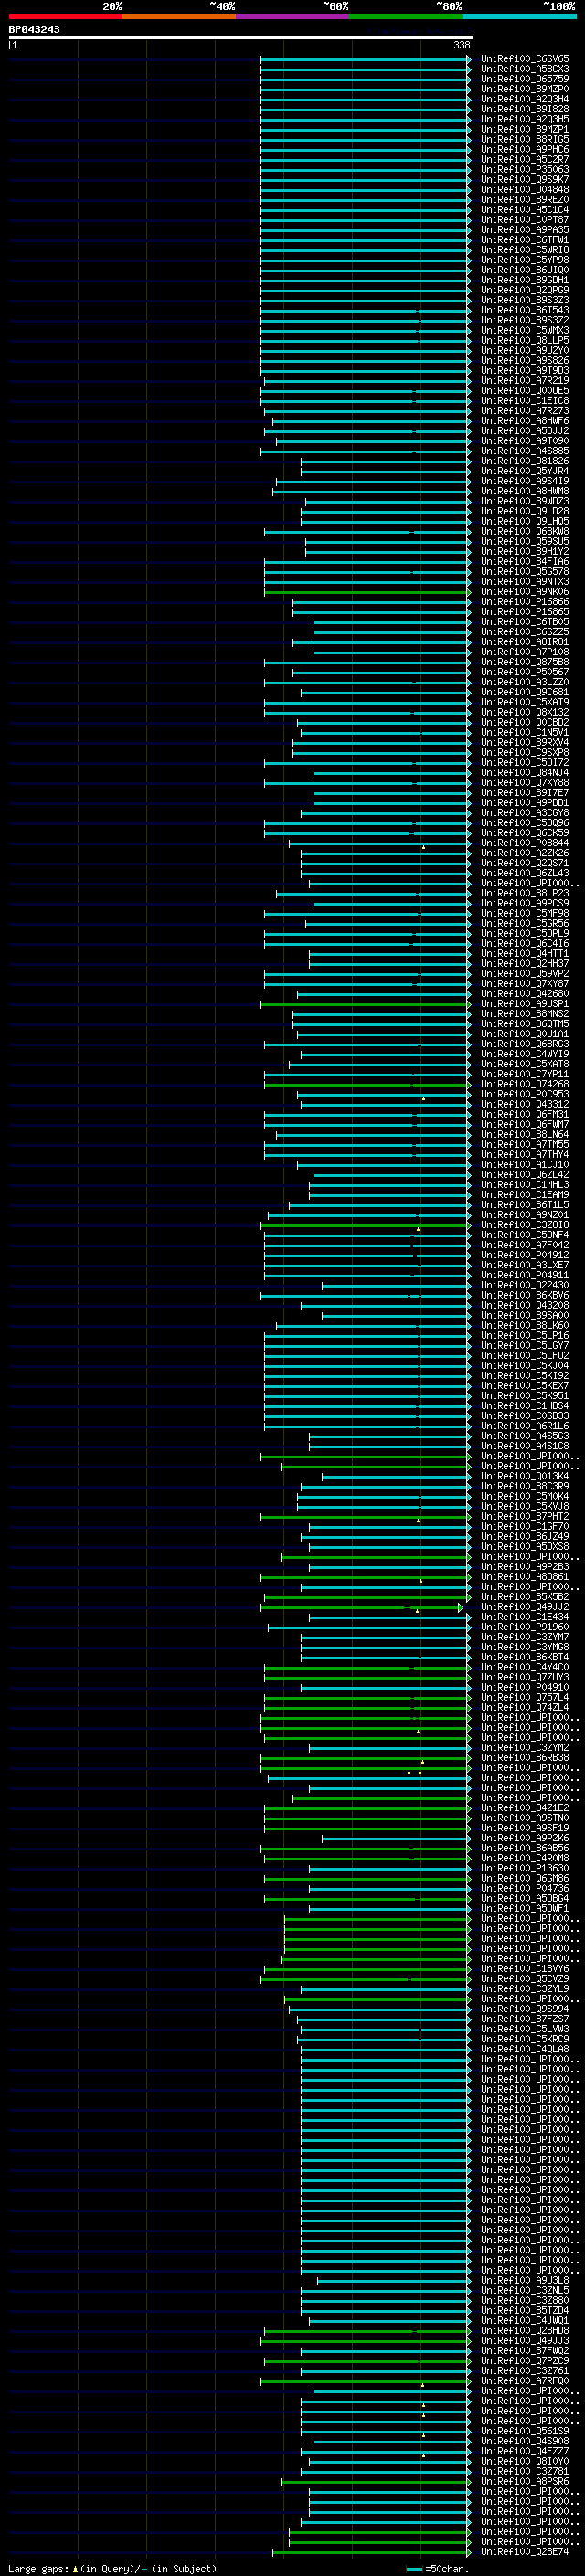
Task: Select hit UniRef100_B9I828
Action: (x=525, y=109)
